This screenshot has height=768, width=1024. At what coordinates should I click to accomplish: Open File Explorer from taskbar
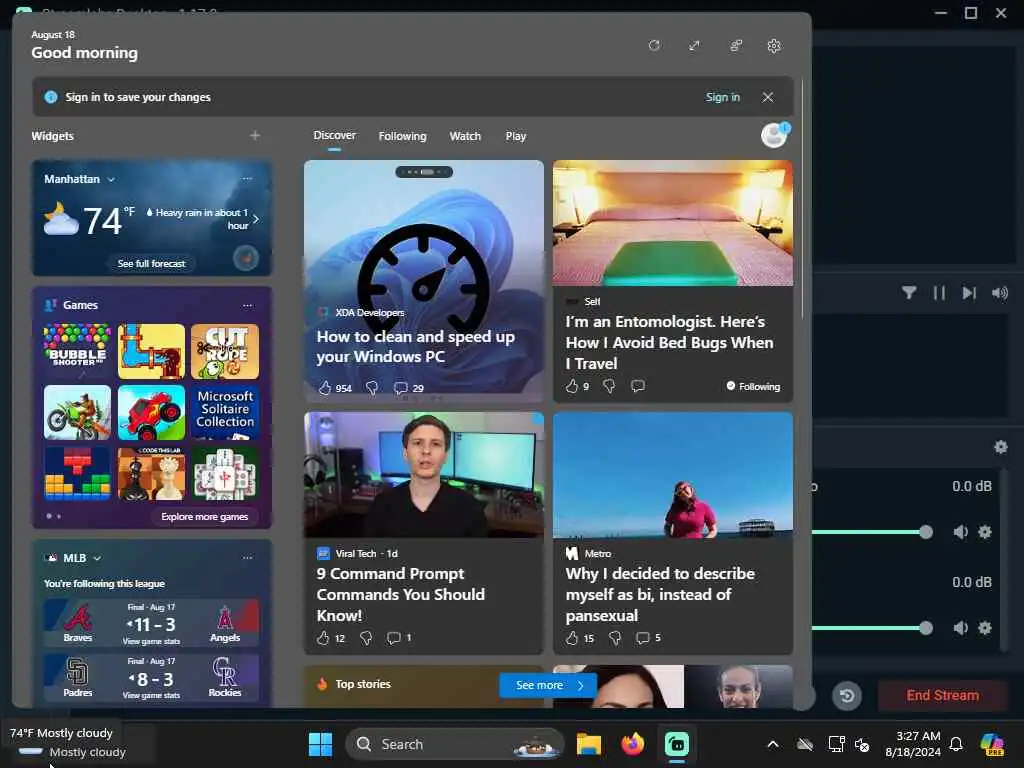point(588,744)
